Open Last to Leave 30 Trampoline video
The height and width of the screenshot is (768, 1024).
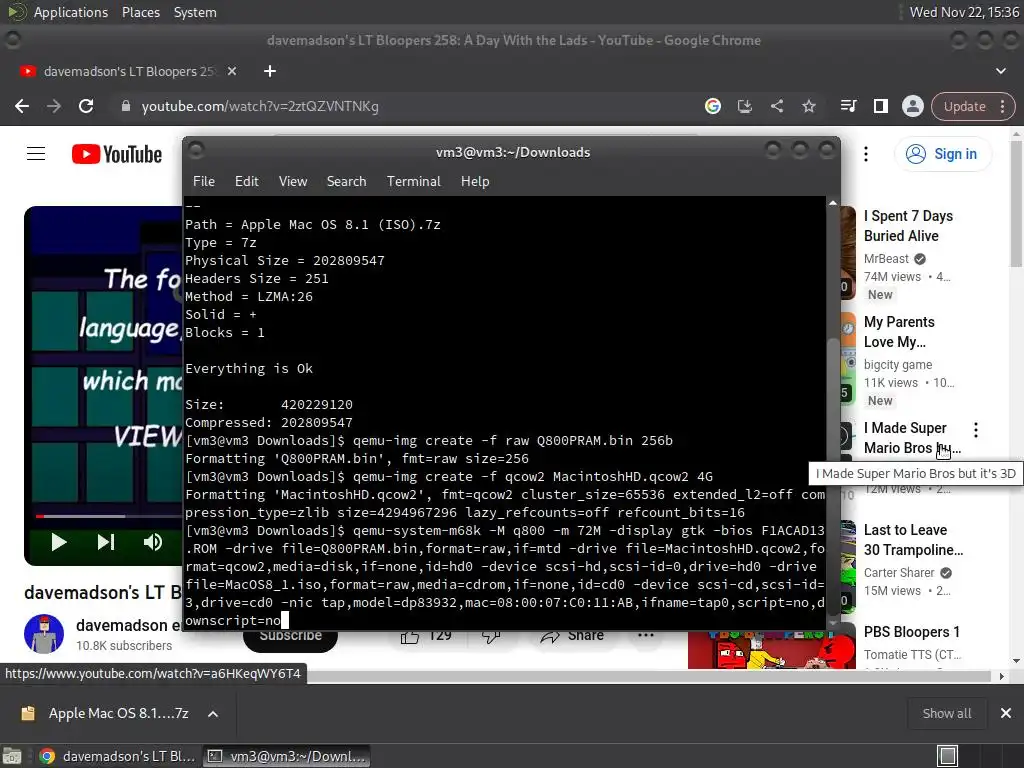click(x=913, y=540)
